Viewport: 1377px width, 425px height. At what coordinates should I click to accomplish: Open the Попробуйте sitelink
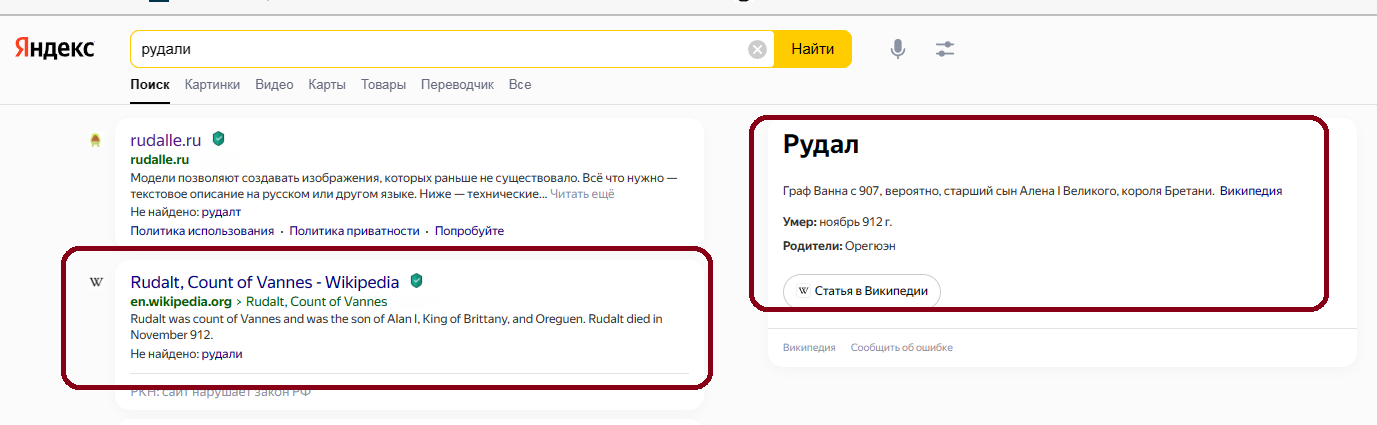[469, 231]
